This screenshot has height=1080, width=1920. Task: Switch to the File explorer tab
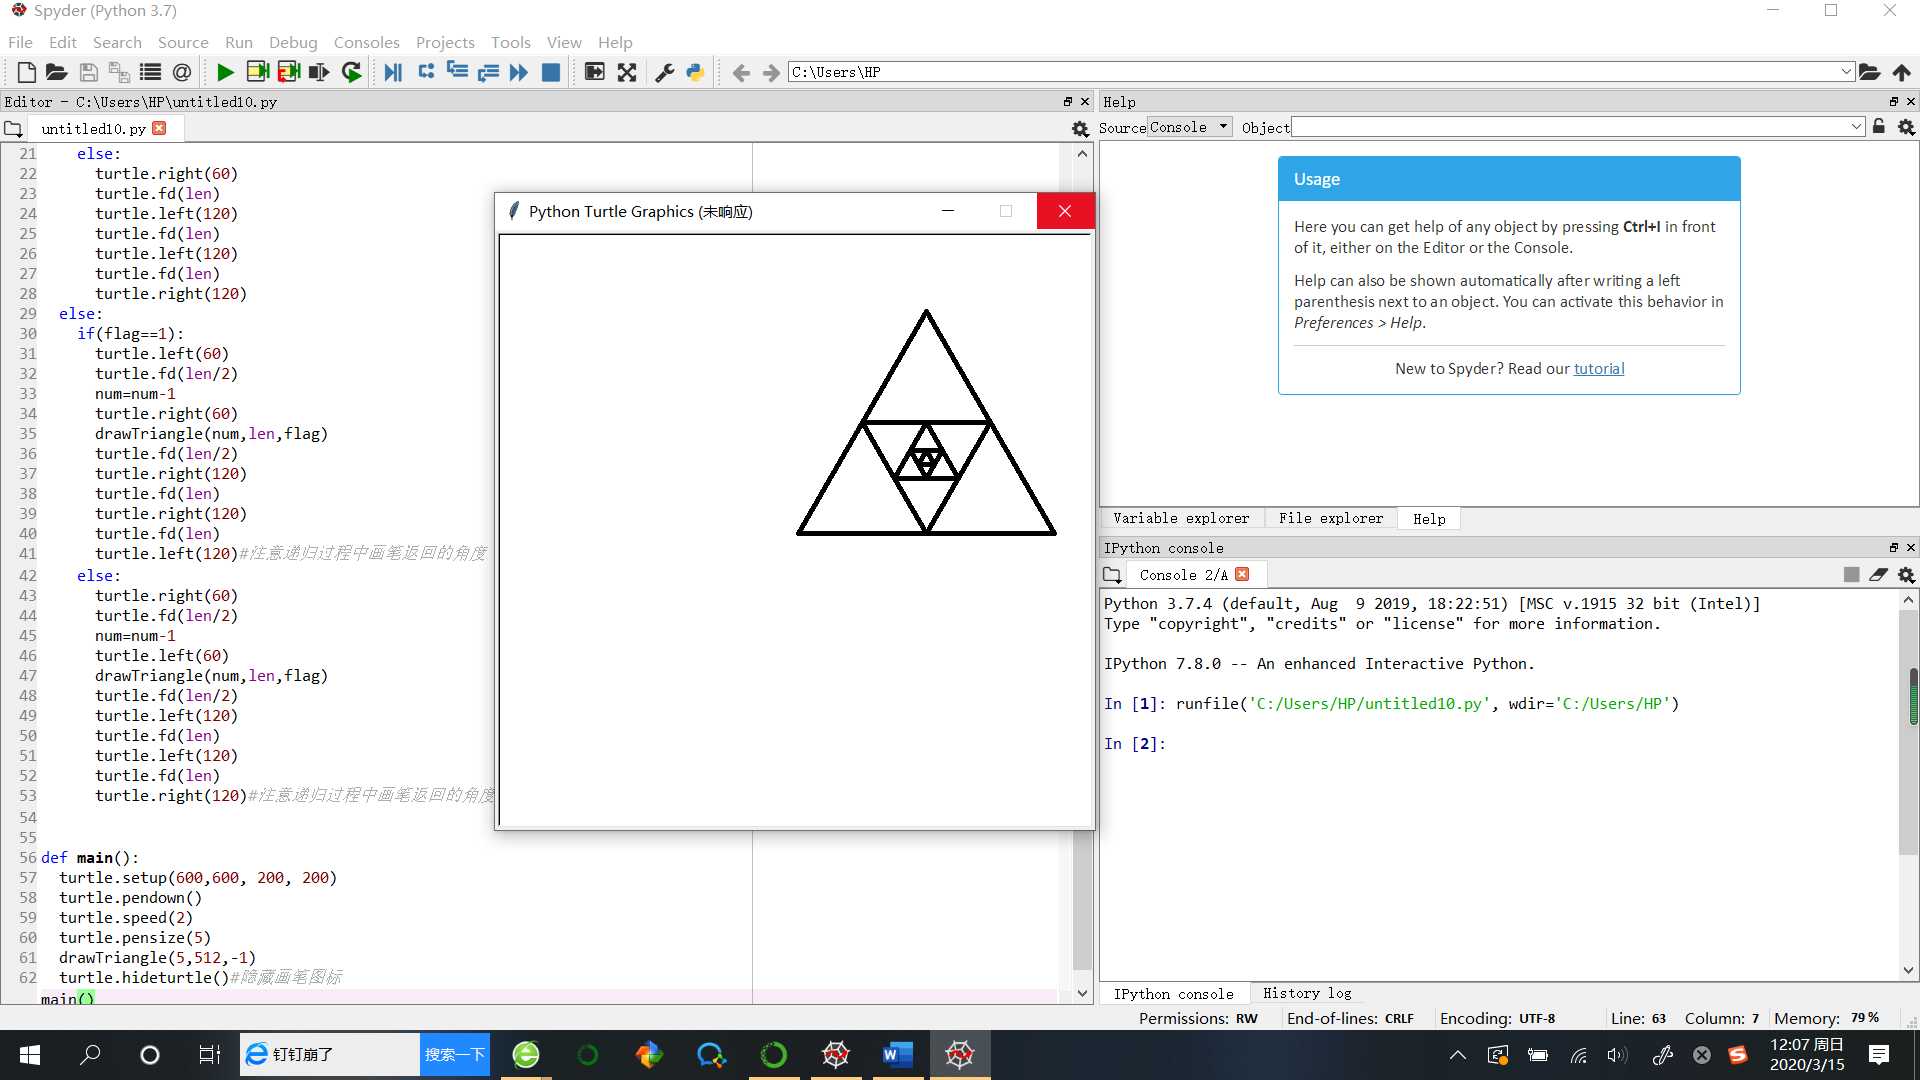click(x=1331, y=518)
